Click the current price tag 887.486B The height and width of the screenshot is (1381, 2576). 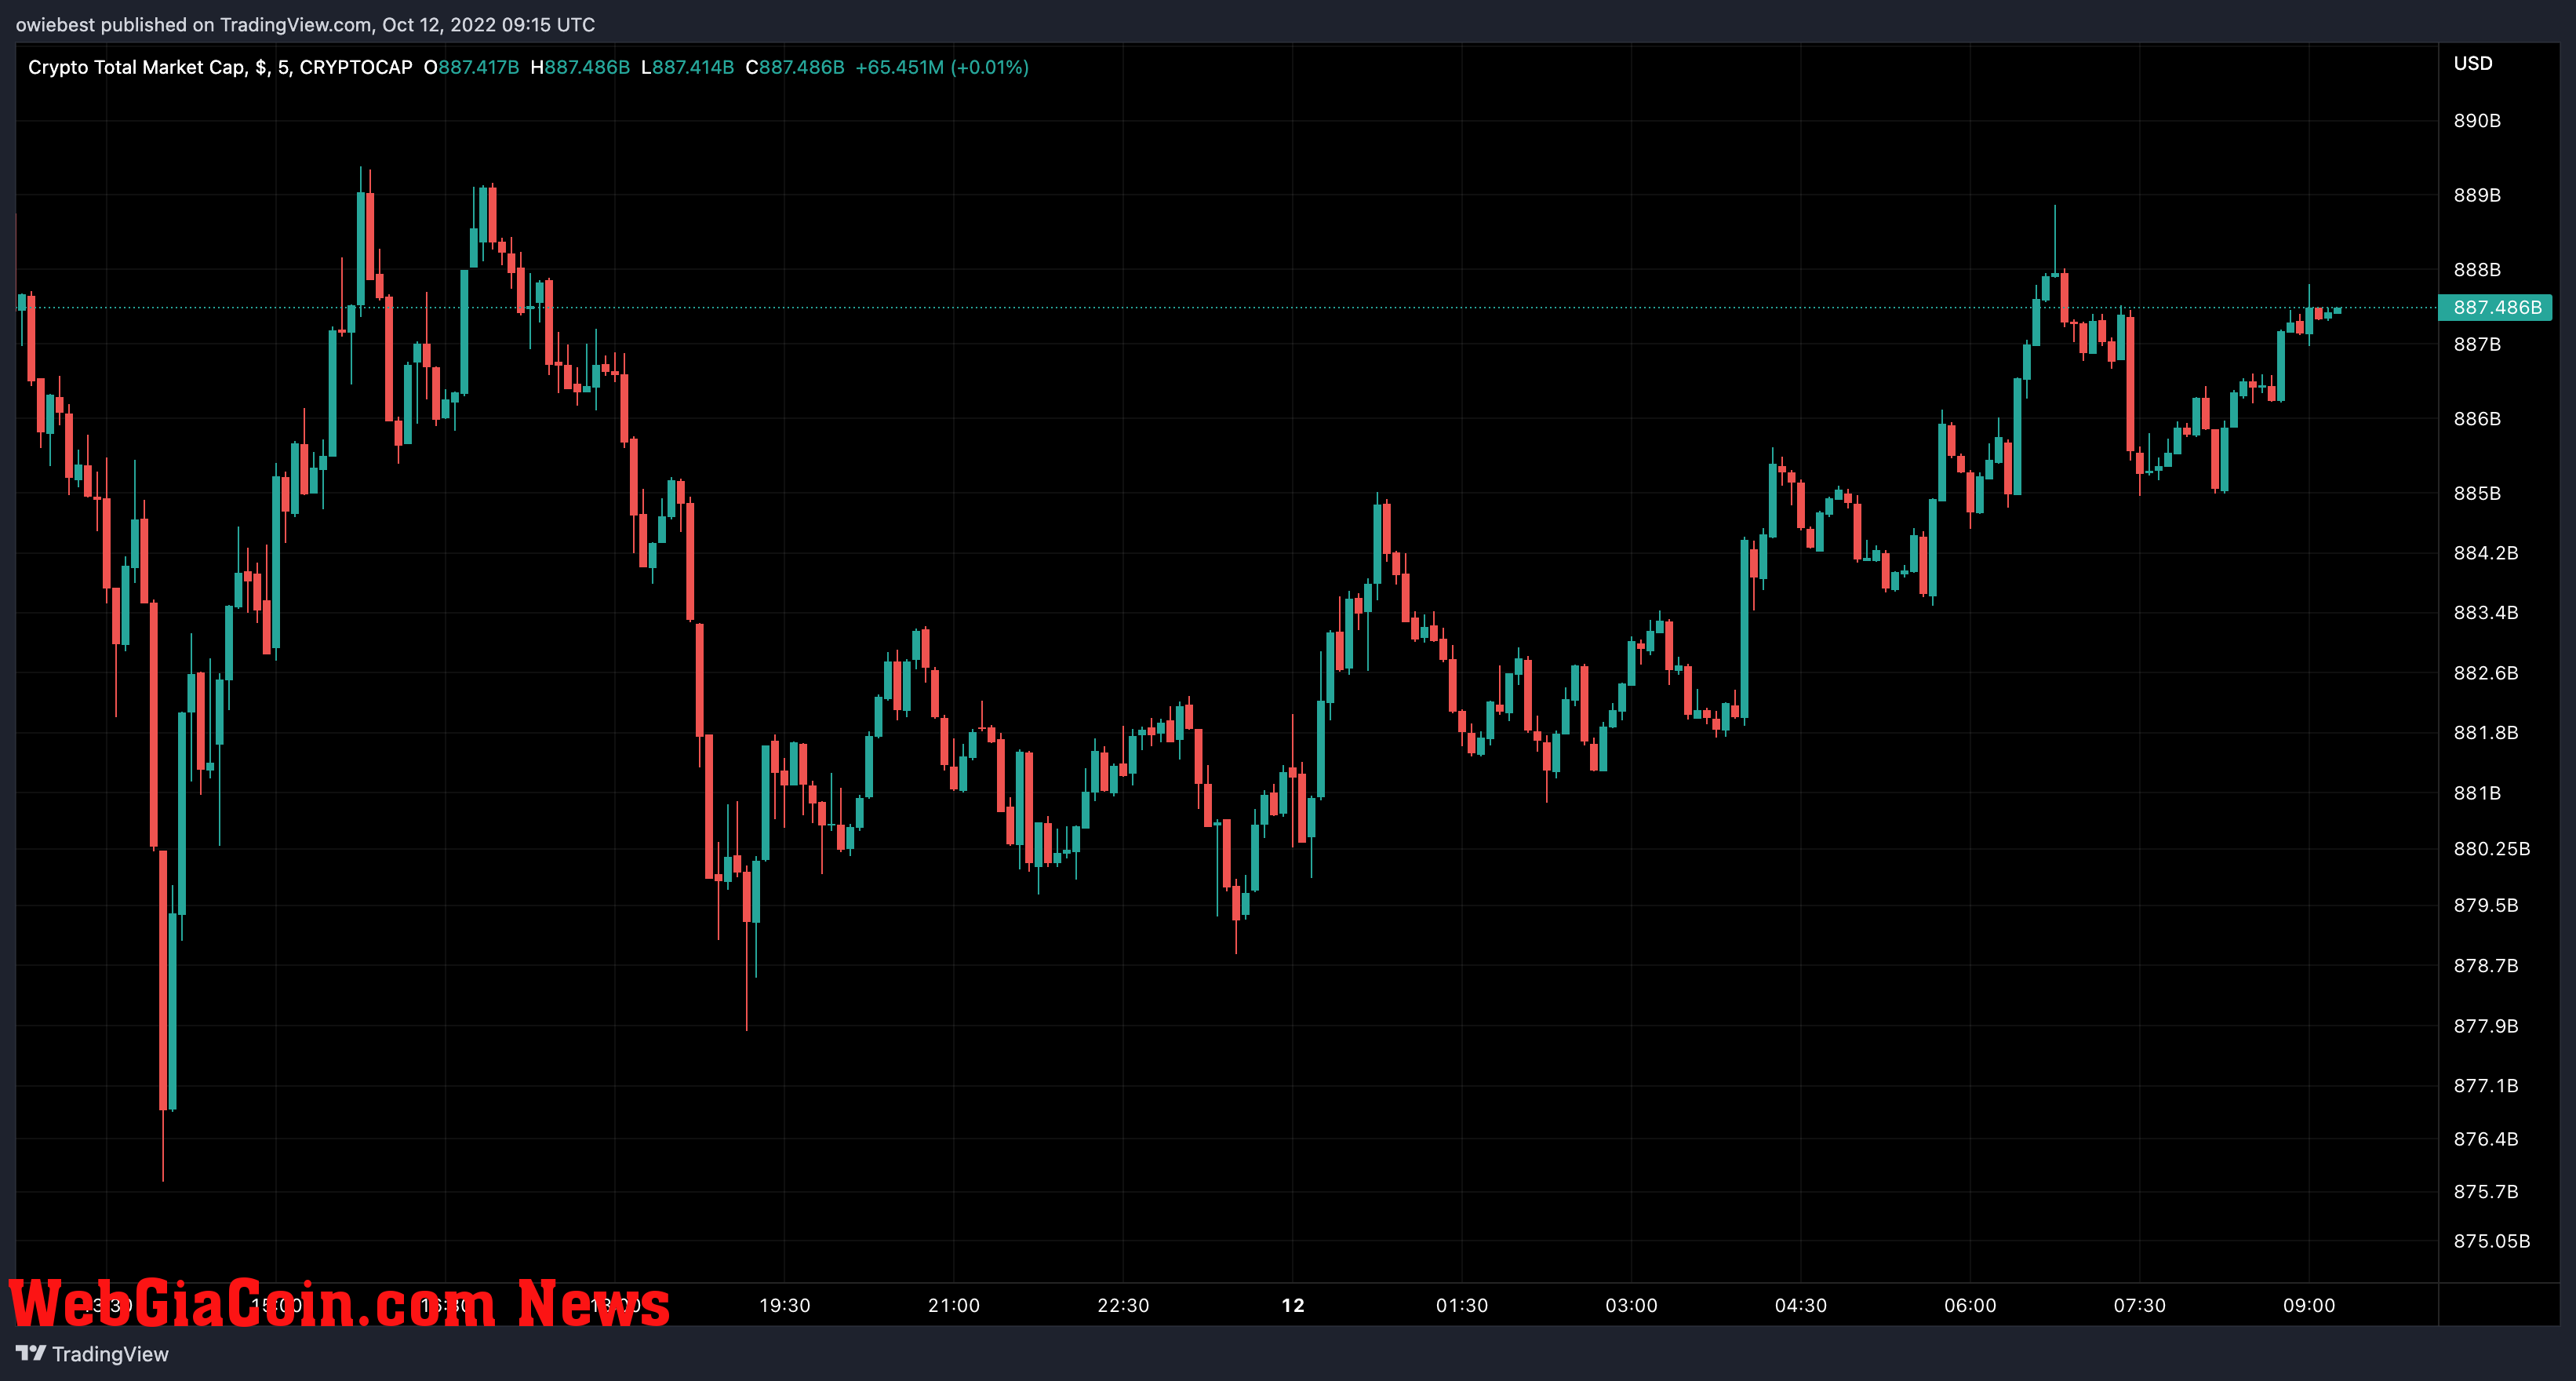pos(2496,307)
